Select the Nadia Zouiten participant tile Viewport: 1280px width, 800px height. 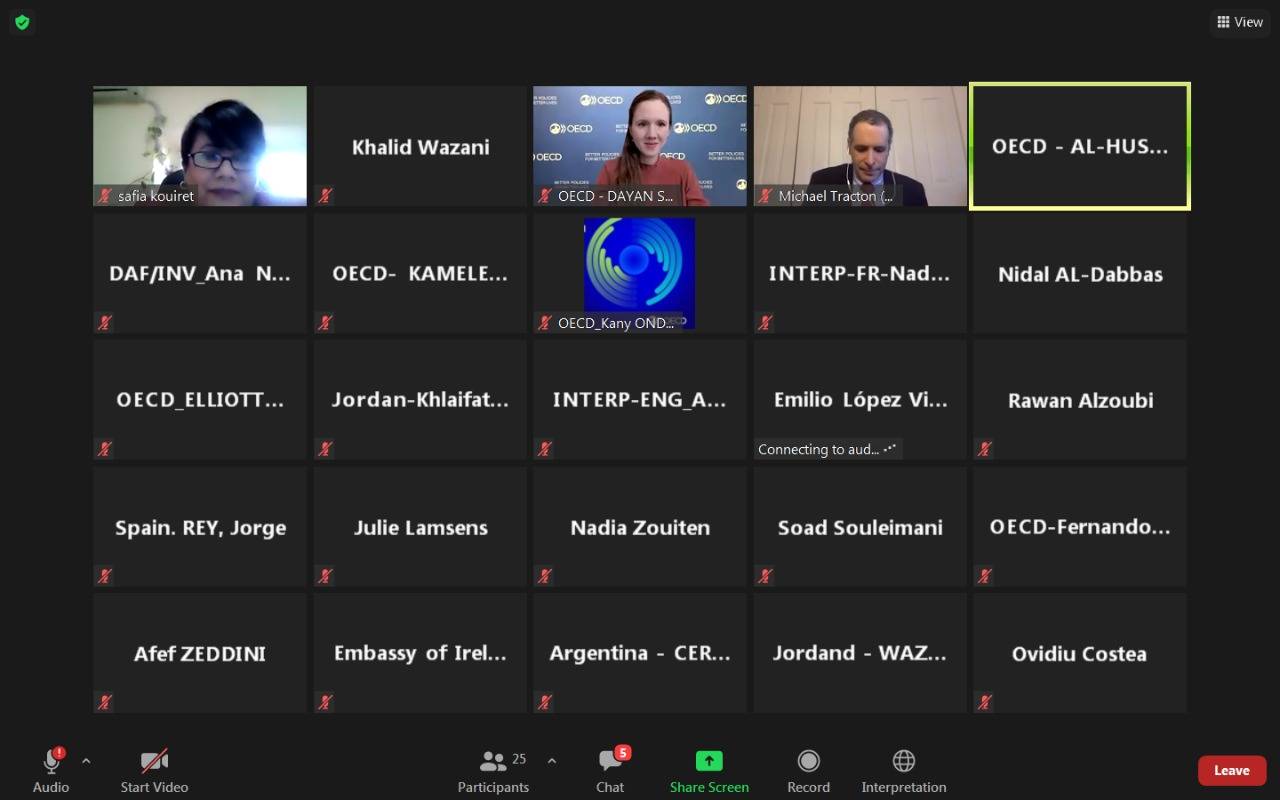pos(640,527)
